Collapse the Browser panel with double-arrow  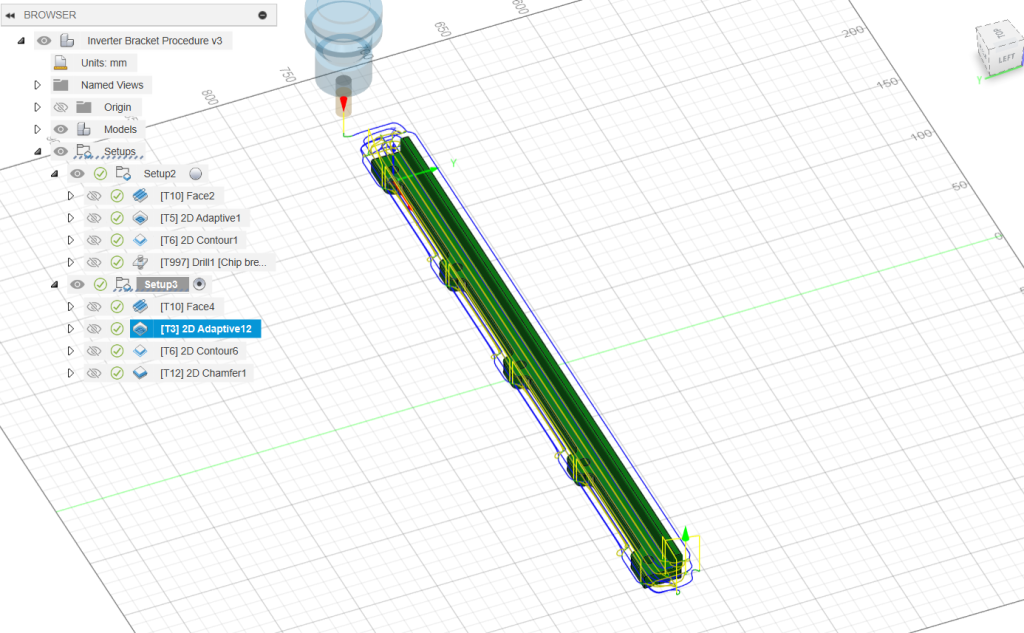point(10,15)
